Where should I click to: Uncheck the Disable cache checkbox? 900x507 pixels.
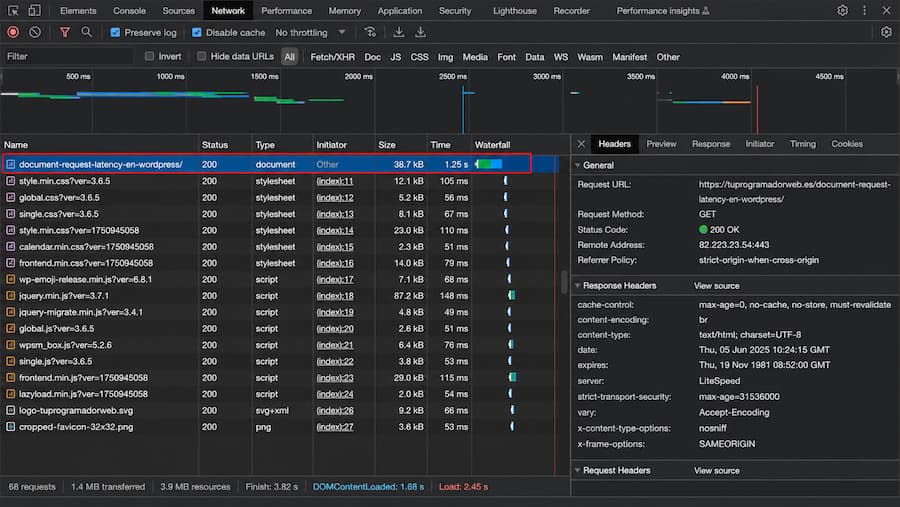pos(197,33)
